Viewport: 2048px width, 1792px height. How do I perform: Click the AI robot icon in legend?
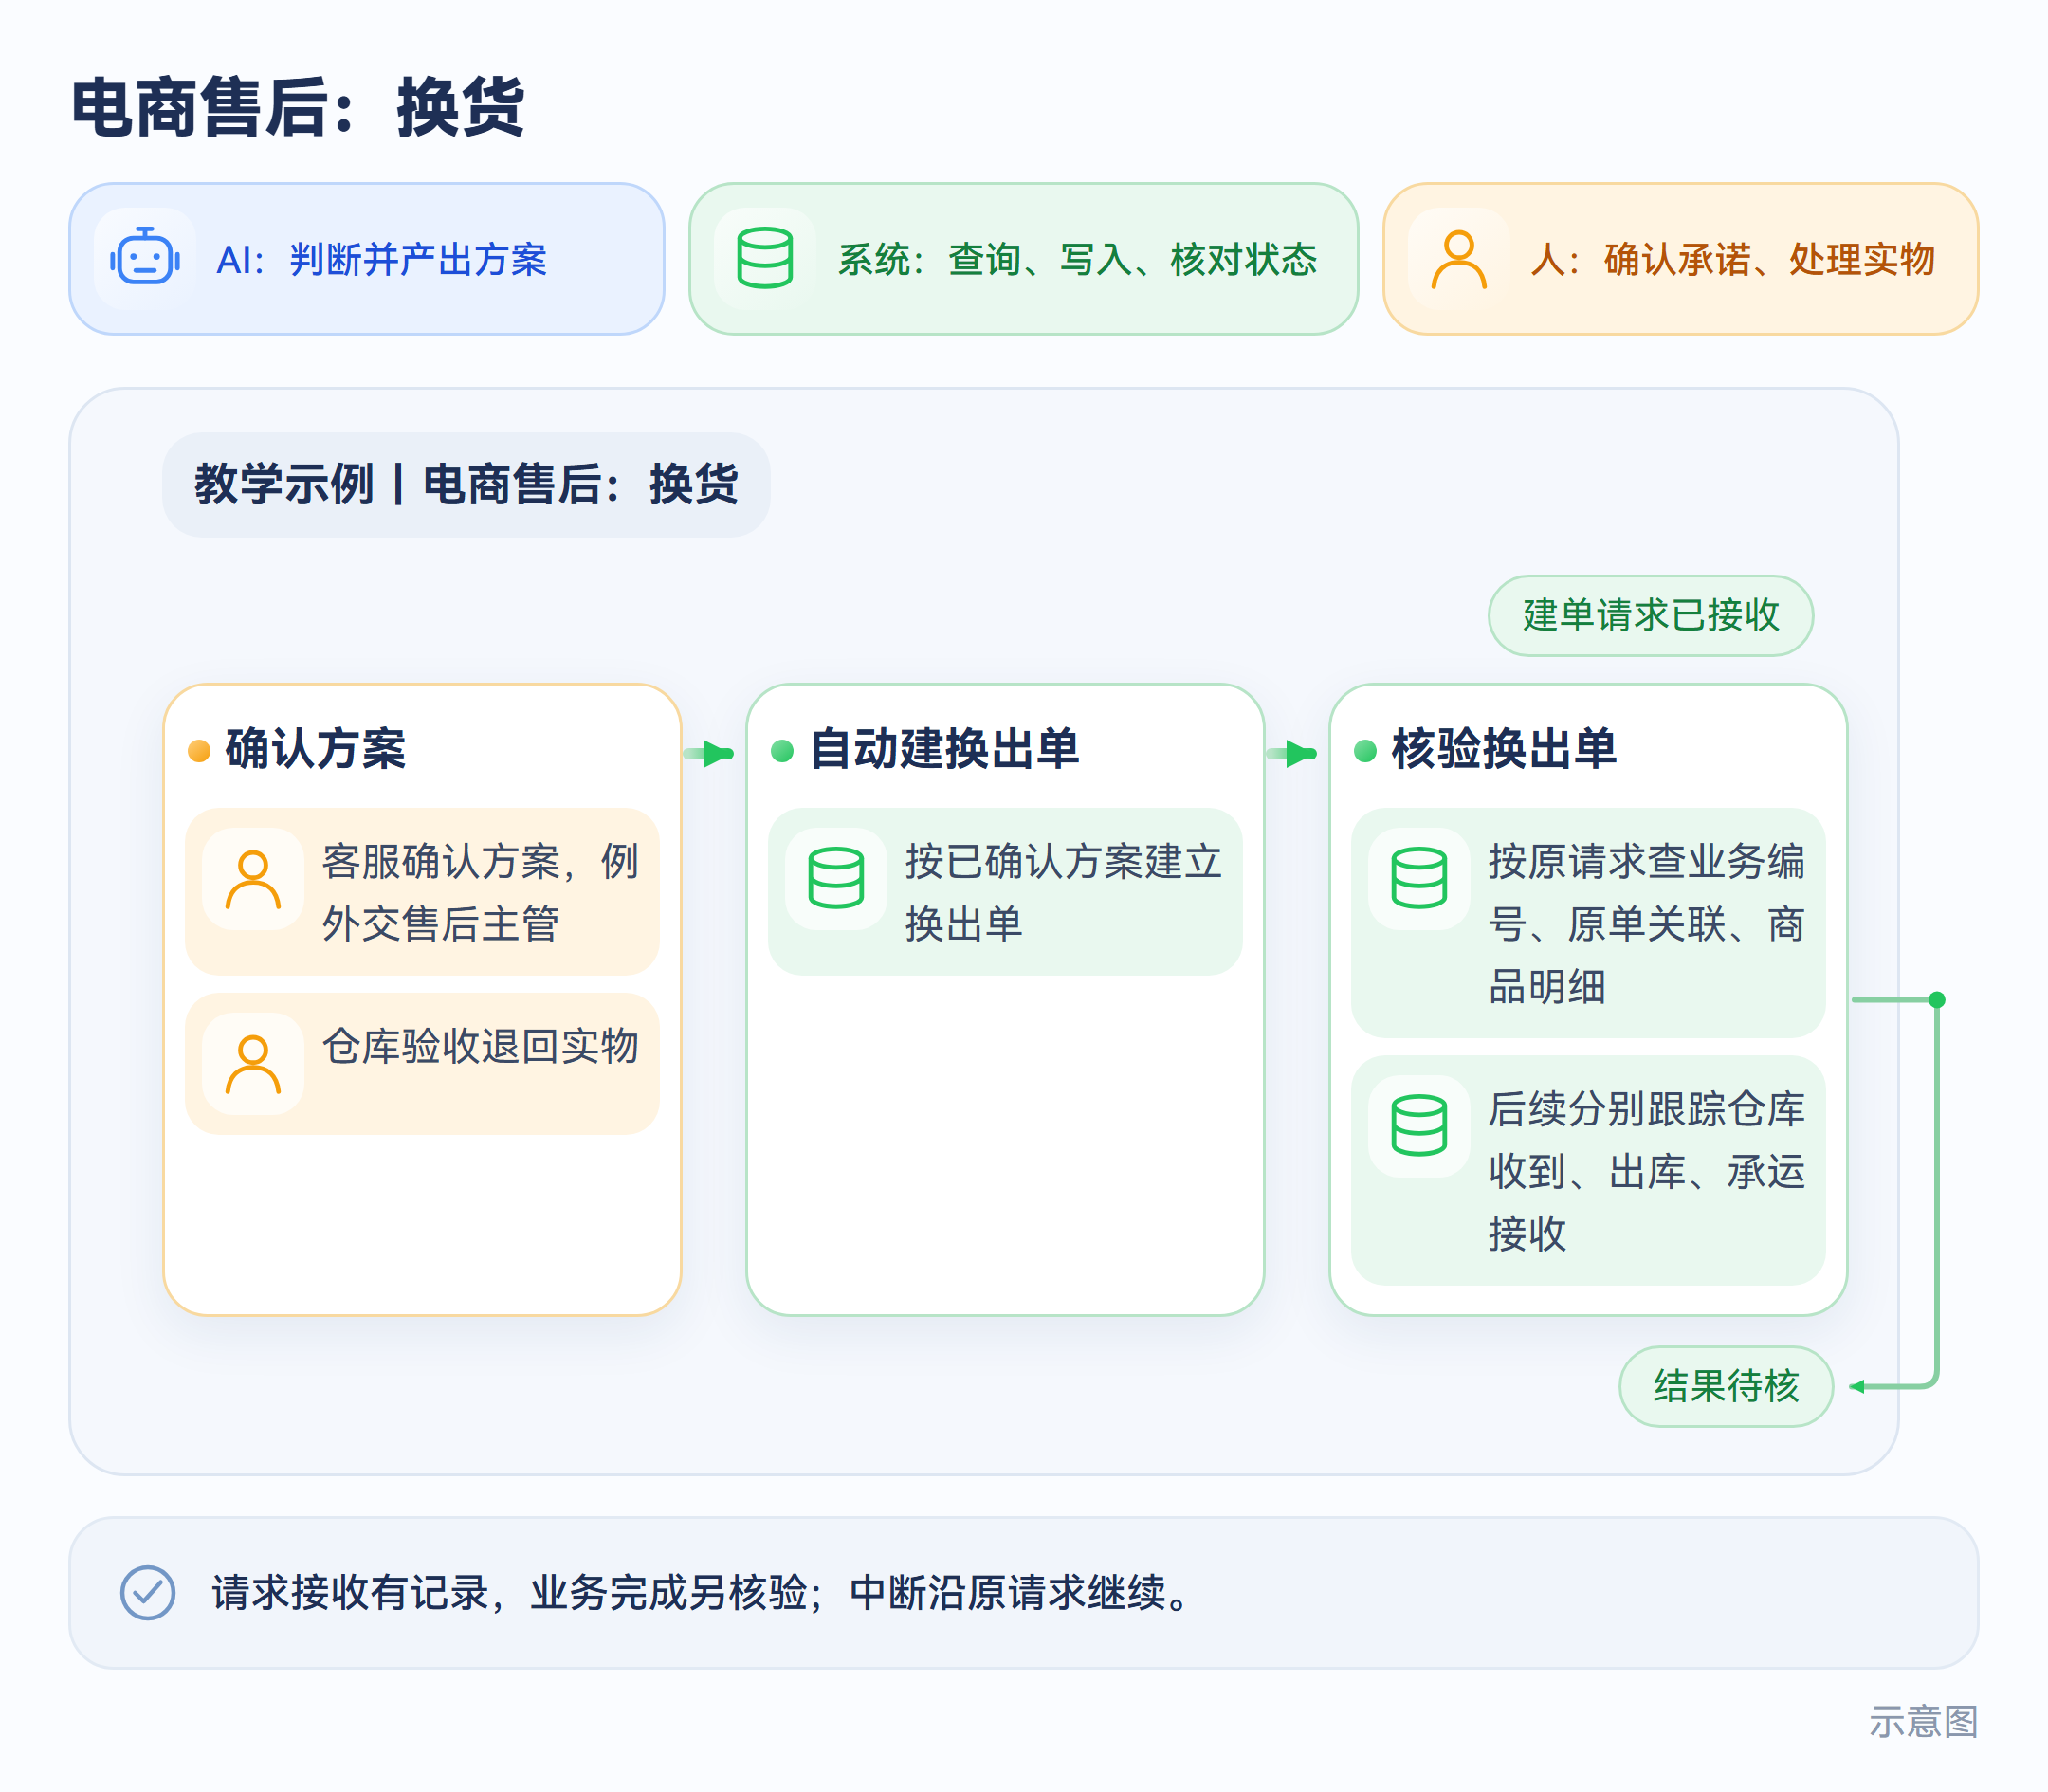145,259
